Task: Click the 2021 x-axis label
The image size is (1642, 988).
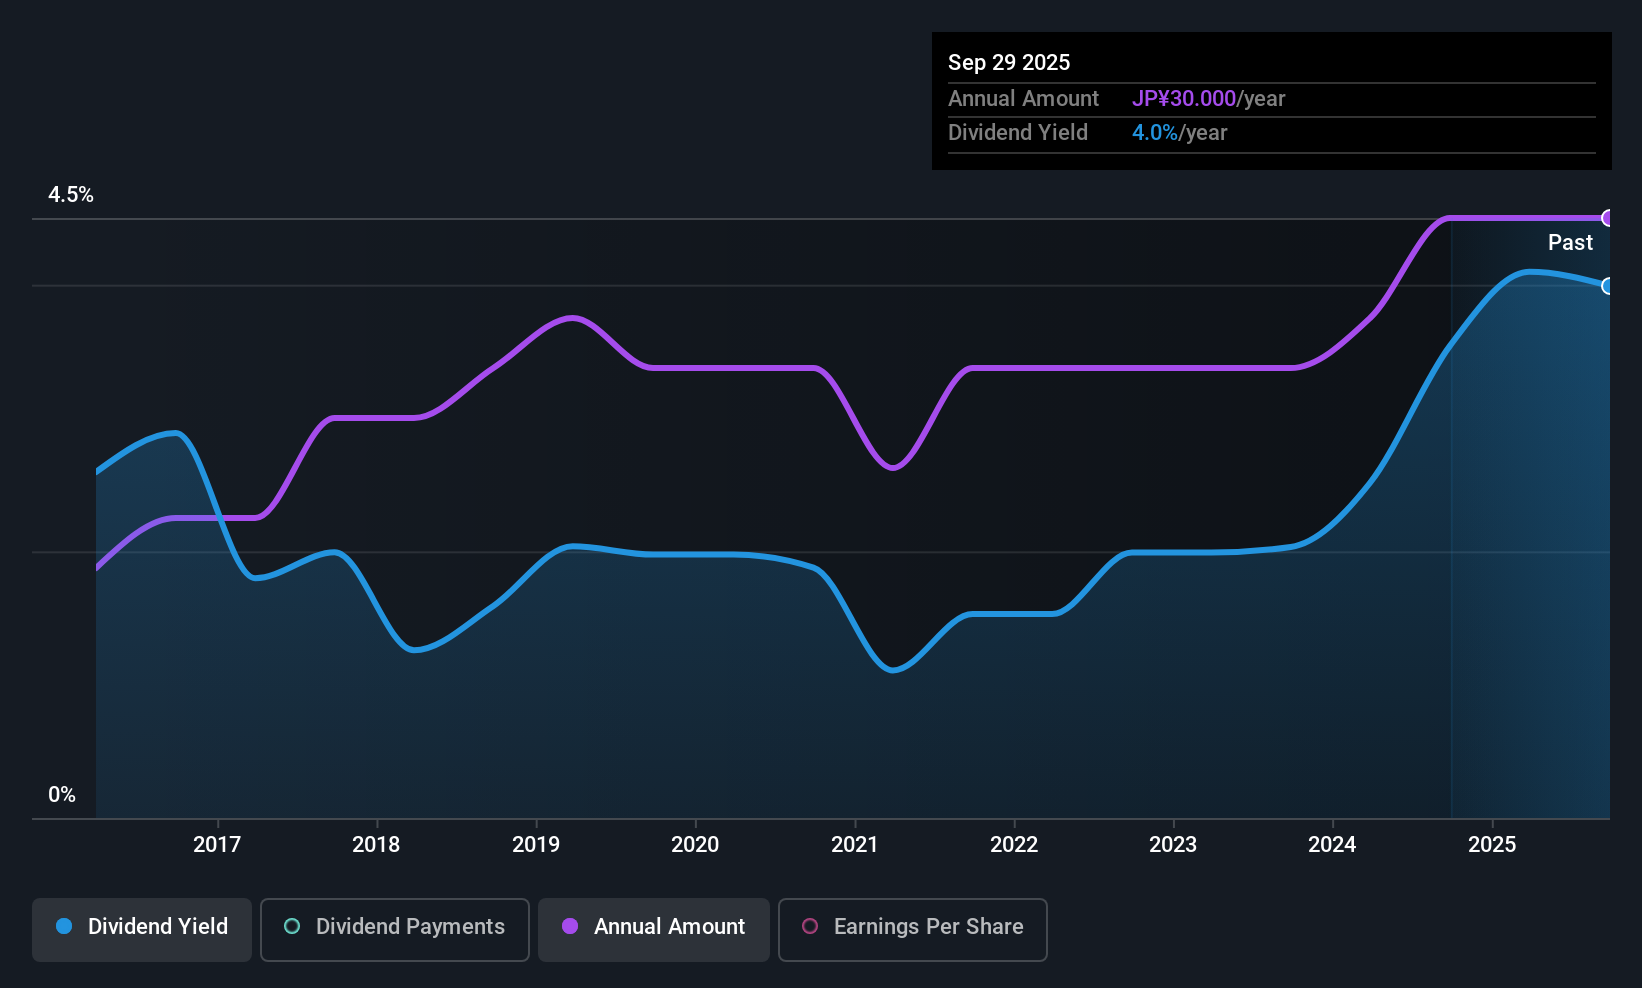Action: [855, 844]
